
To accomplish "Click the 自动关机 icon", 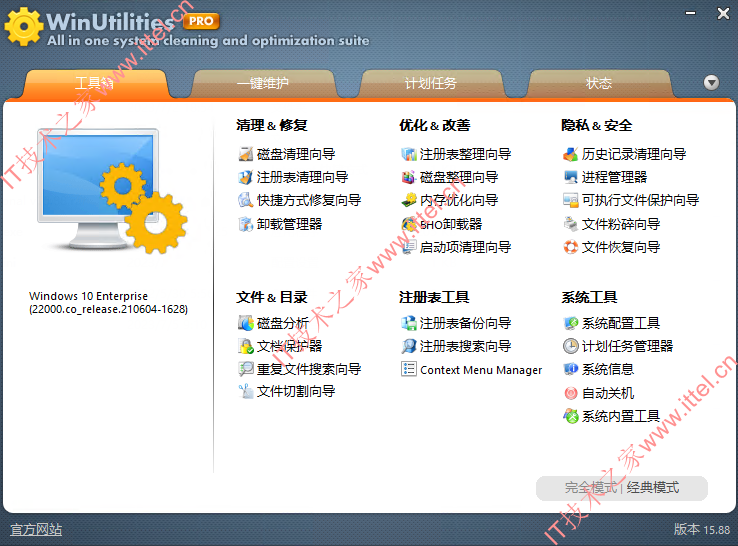I will (570, 393).
